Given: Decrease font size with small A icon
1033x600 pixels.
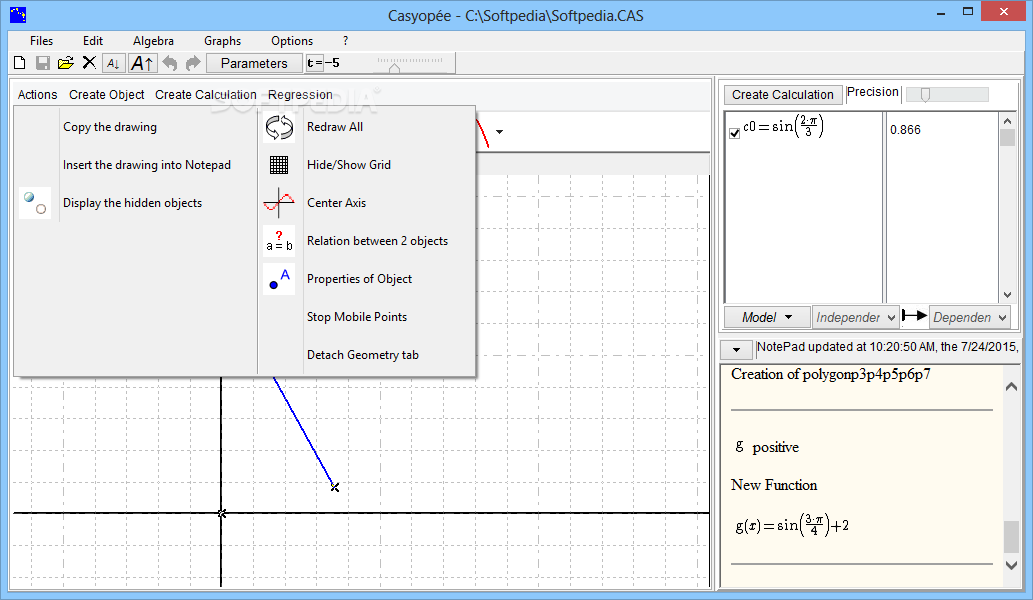Looking at the screenshot, I should click(x=113, y=63).
